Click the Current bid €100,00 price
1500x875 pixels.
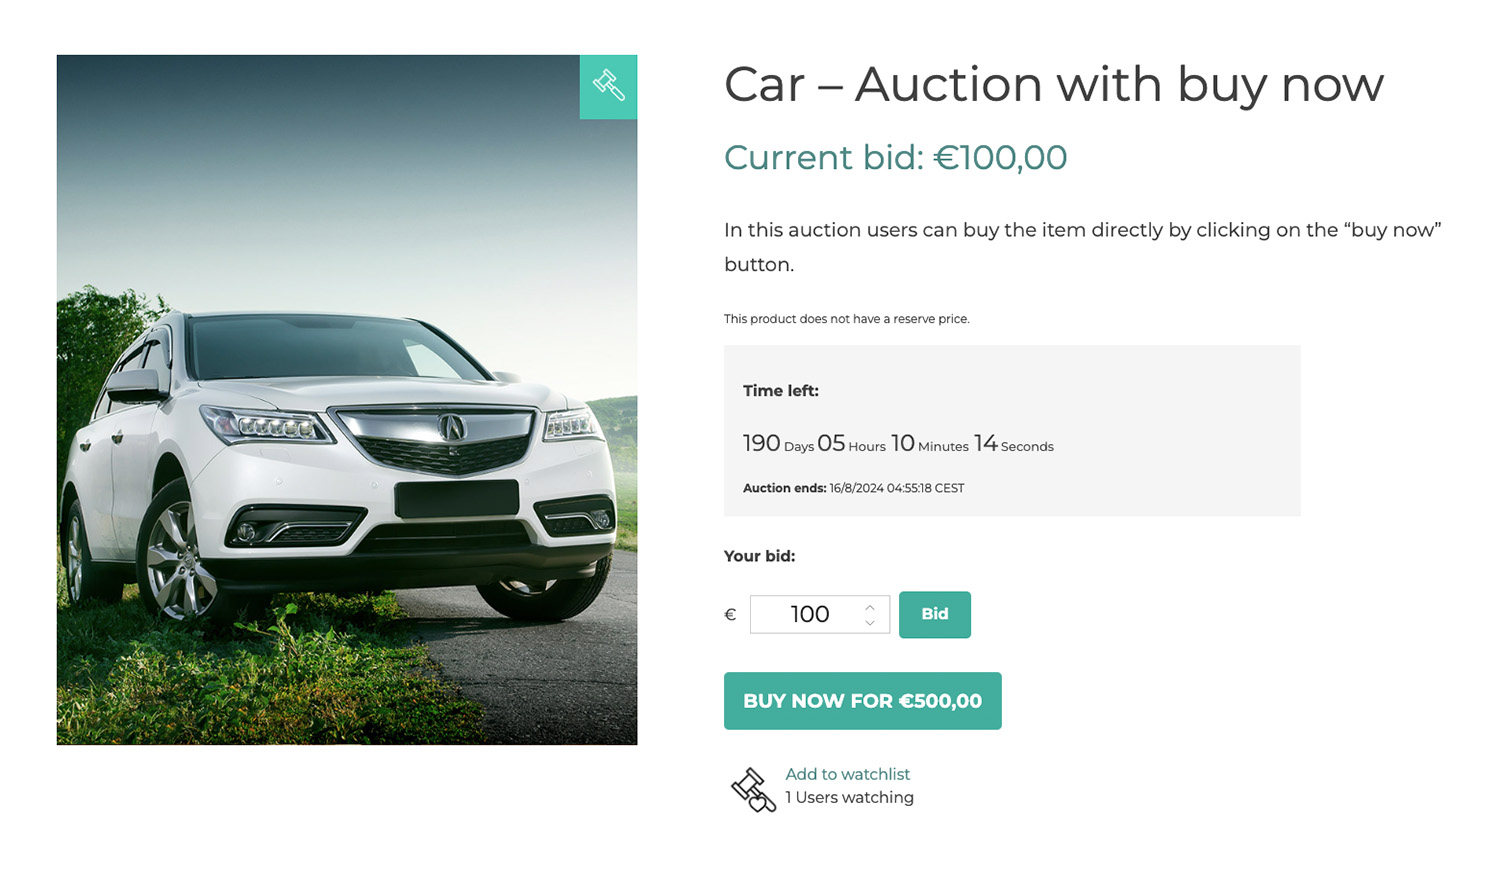click(895, 158)
